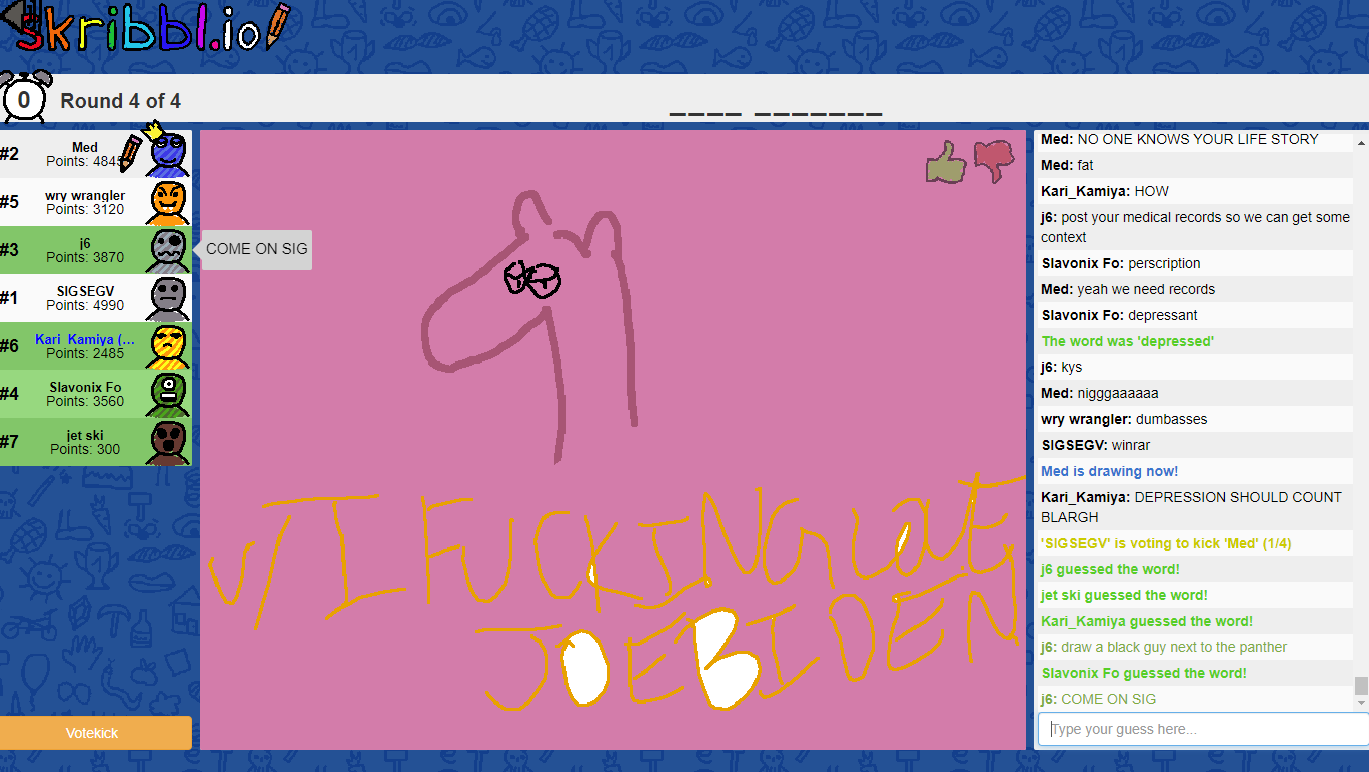Click 'Kari_Kamiya guessed the word!' message
The image size is (1369, 772).
pyautogui.click(x=1147, y=621)
